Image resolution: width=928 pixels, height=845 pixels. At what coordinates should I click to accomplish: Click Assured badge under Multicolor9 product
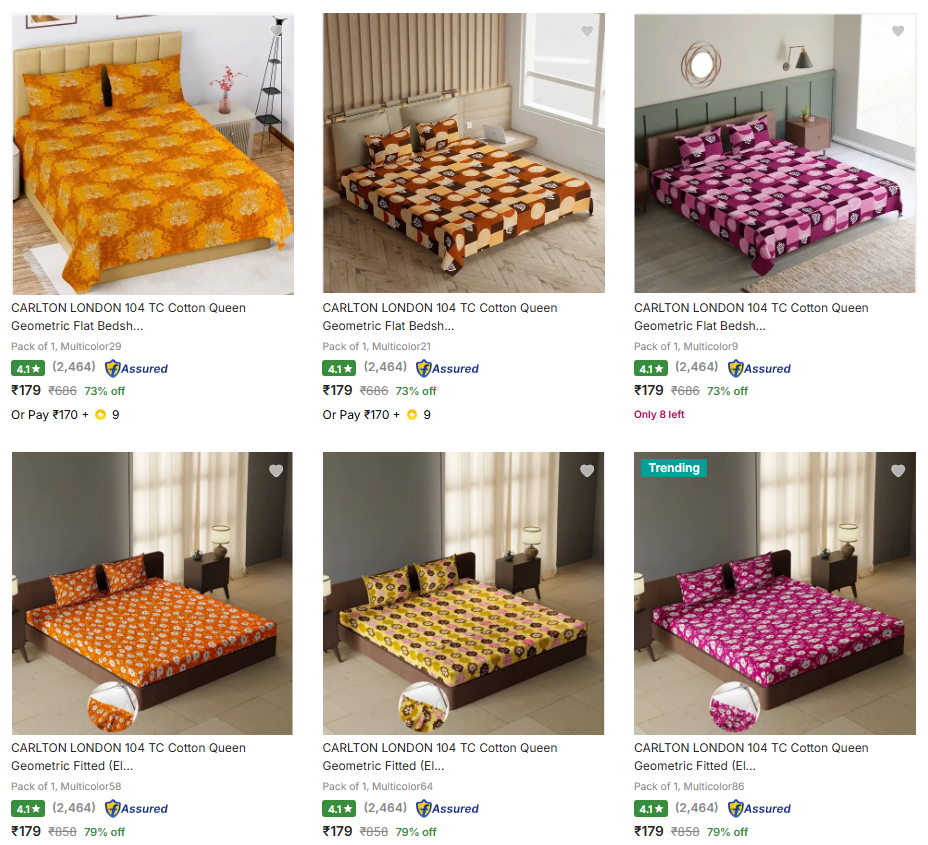click(759, 368)
